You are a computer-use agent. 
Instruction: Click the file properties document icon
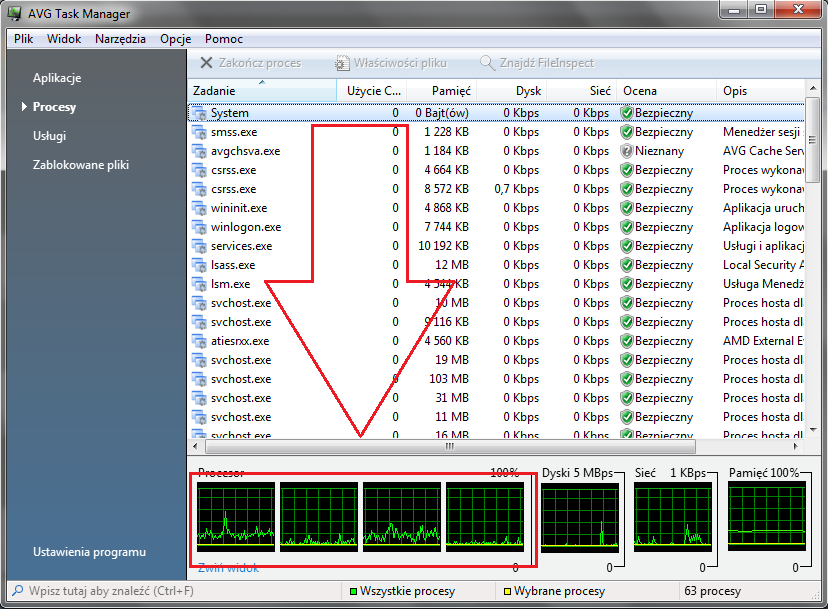click(342, 63)
